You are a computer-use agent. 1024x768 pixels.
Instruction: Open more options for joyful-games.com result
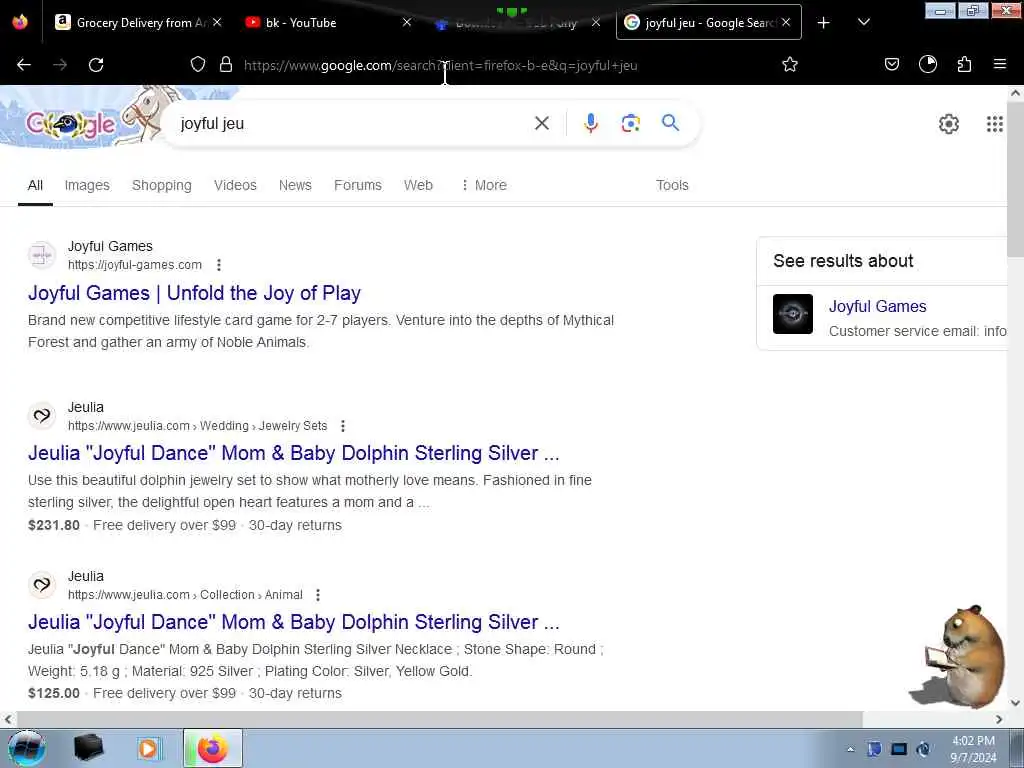pos(219,264)
